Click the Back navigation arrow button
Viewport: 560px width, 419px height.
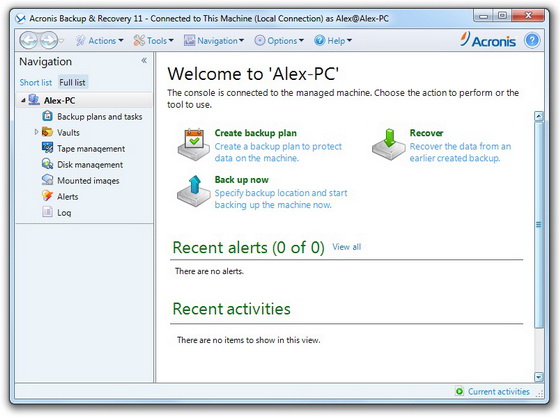pyautogui.click(x=28, y=40)
